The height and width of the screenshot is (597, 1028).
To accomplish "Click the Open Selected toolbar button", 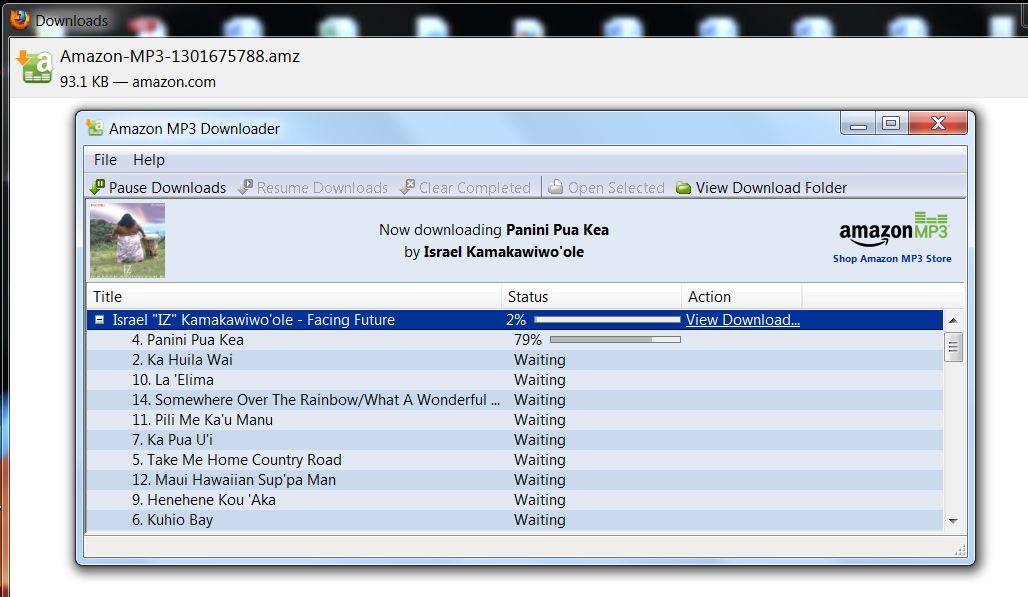I will (606, 187).
